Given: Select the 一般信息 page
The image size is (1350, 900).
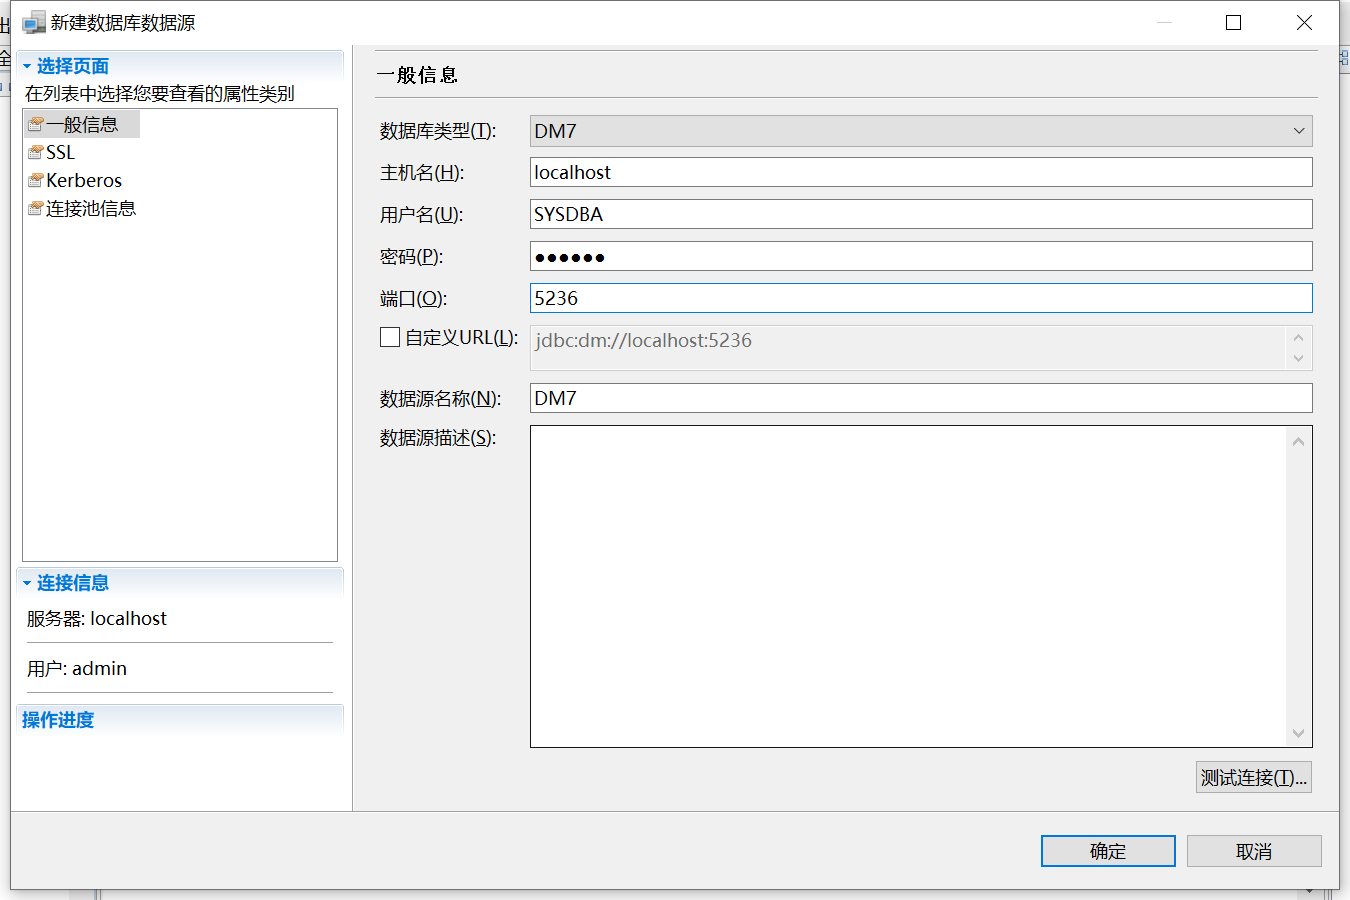Looking at the screenshot, I should click(x=82, y=124).
